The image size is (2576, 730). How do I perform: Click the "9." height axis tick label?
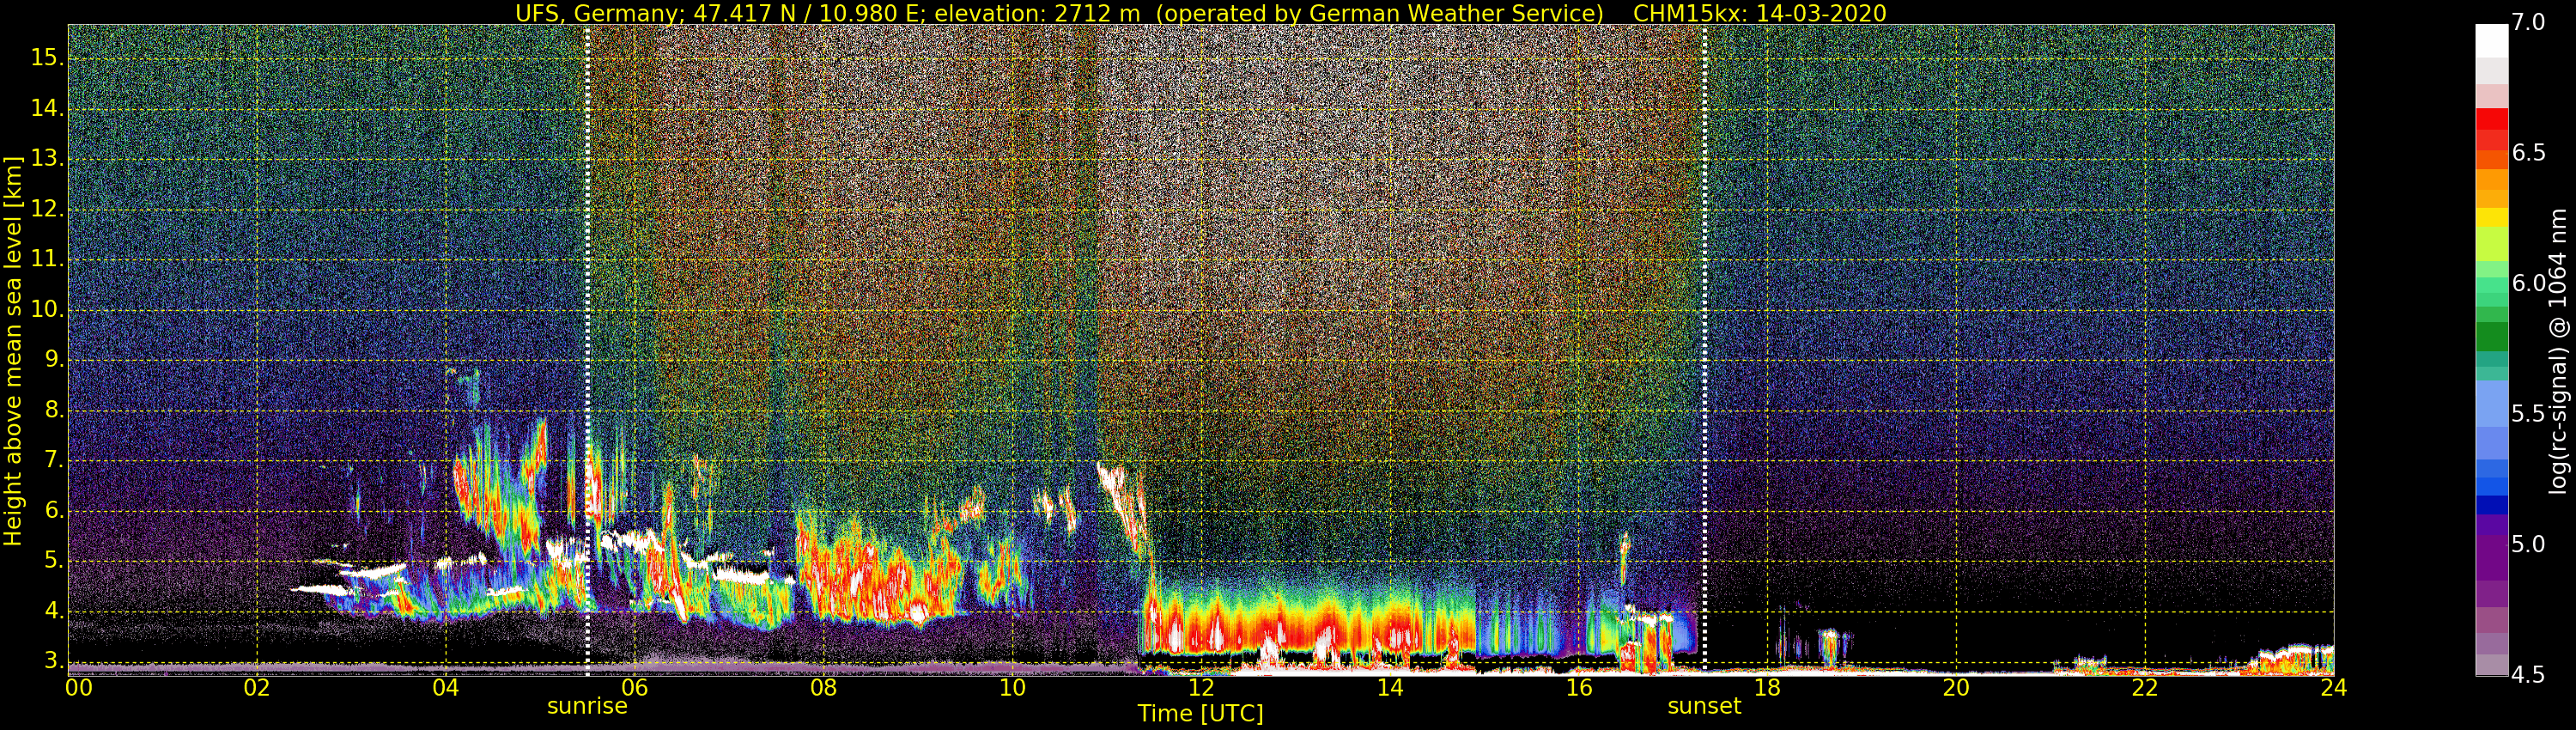click(54, 360)
